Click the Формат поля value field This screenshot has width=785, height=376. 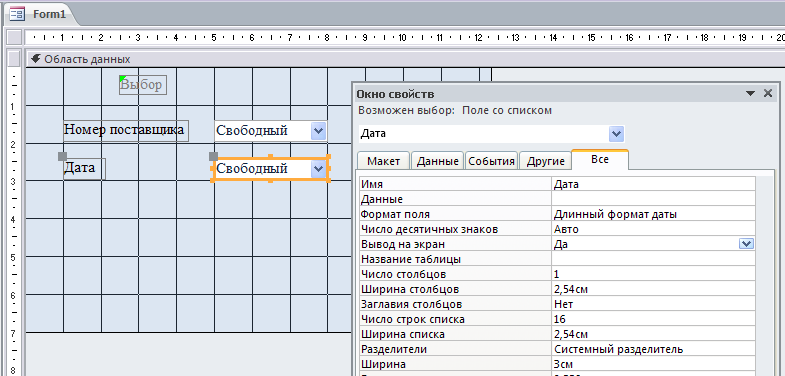(653, 214)
